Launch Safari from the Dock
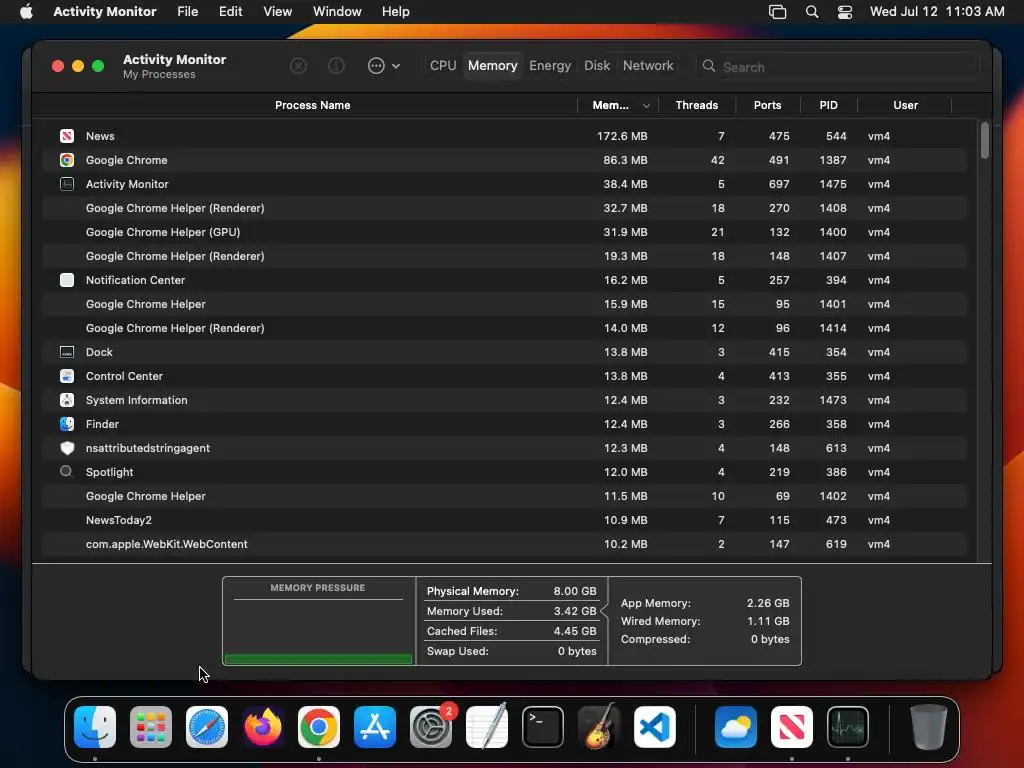The height and width of the screenshot is (768, 1024). coord(207,727)
